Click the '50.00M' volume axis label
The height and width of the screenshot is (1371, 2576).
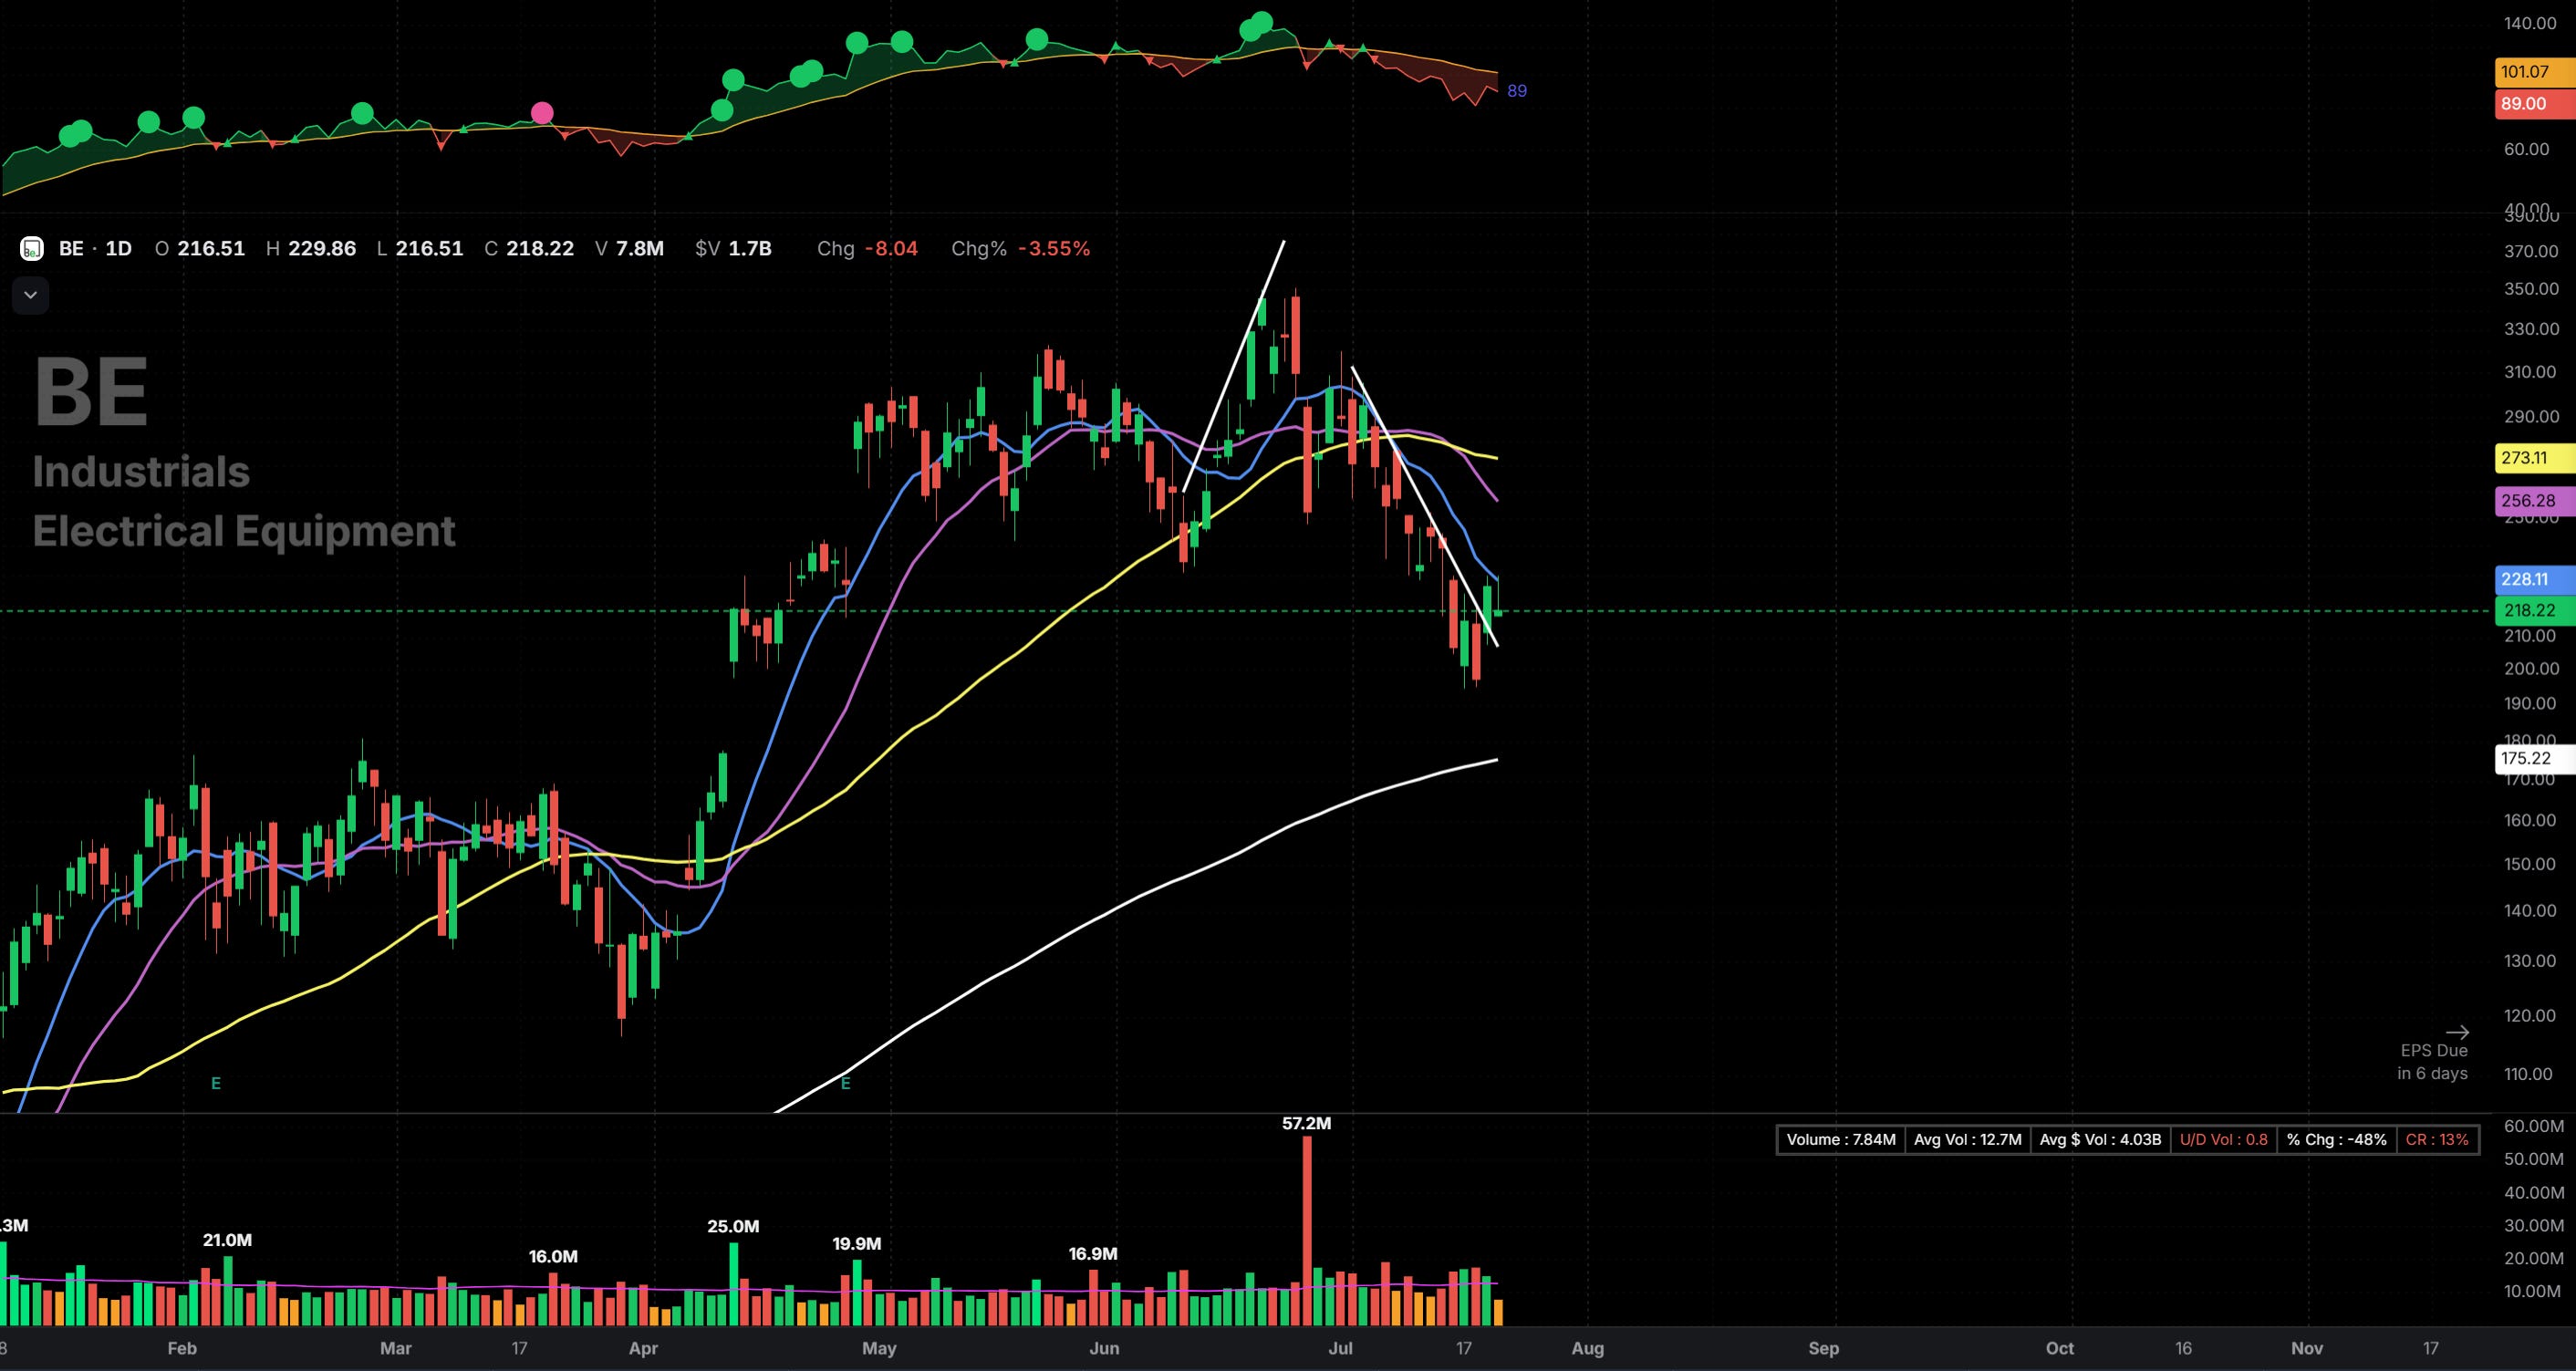[x=2534, y=1159]
